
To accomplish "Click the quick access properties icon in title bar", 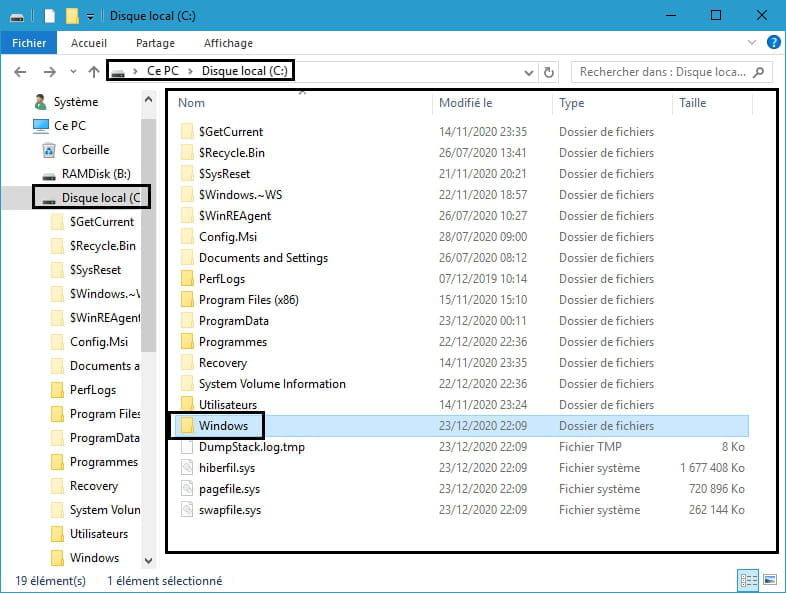I will (49, 16).
